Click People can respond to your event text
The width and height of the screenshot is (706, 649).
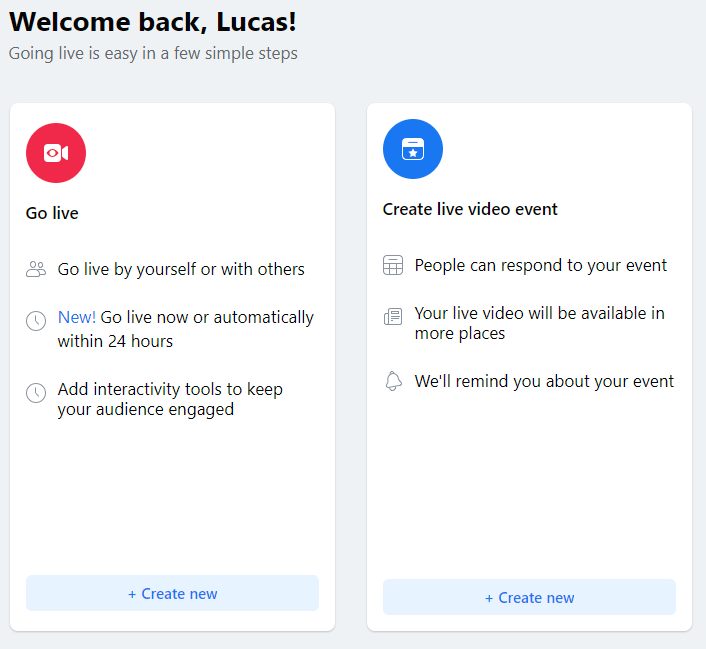[x=540, y=265]
